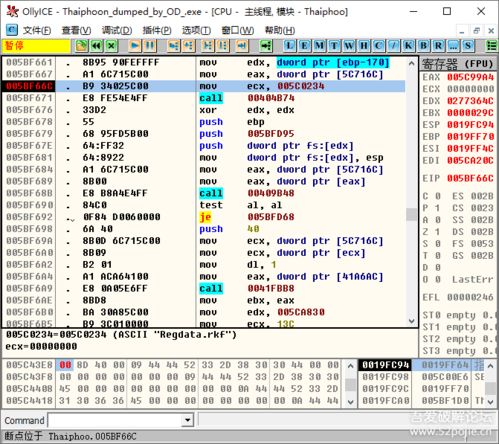Select the je 005BFD68 instruction
Viewport: 499px width, 444px height.
click(247, 217)
